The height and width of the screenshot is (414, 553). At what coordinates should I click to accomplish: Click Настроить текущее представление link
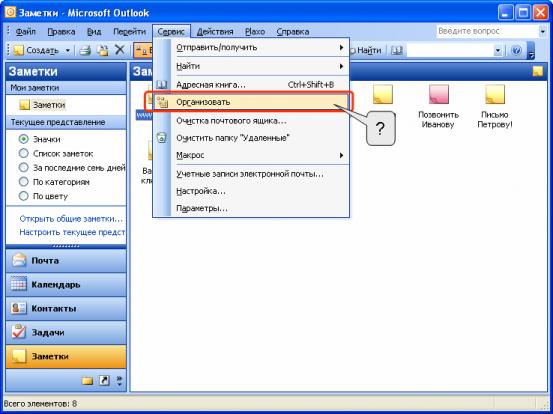tap(72, 232)
